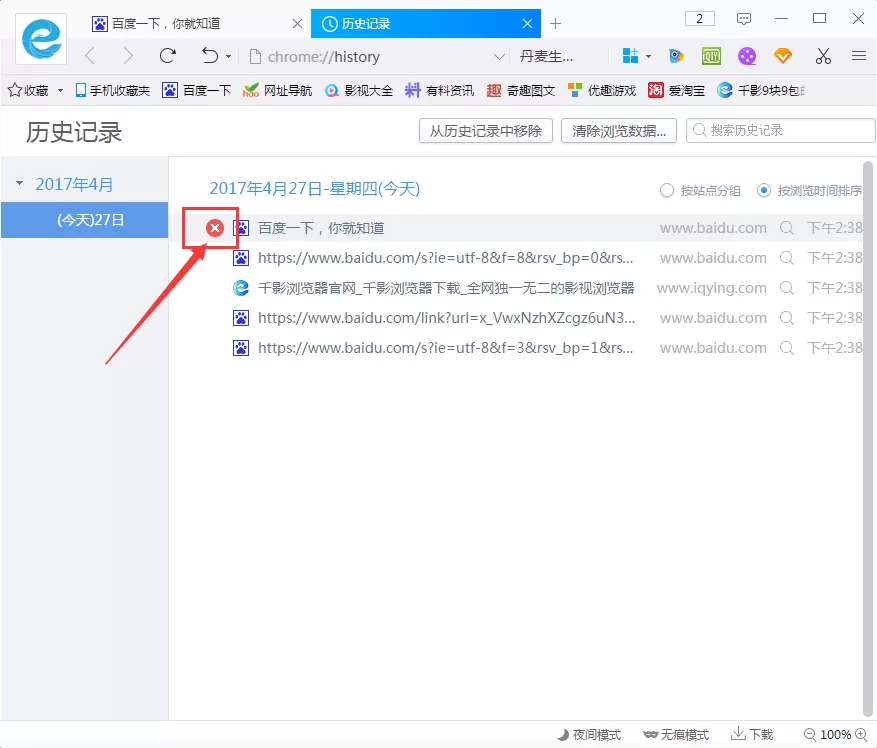Select 按浏览时间排序 radio button

pyautogui.click(x=763, y=191)
